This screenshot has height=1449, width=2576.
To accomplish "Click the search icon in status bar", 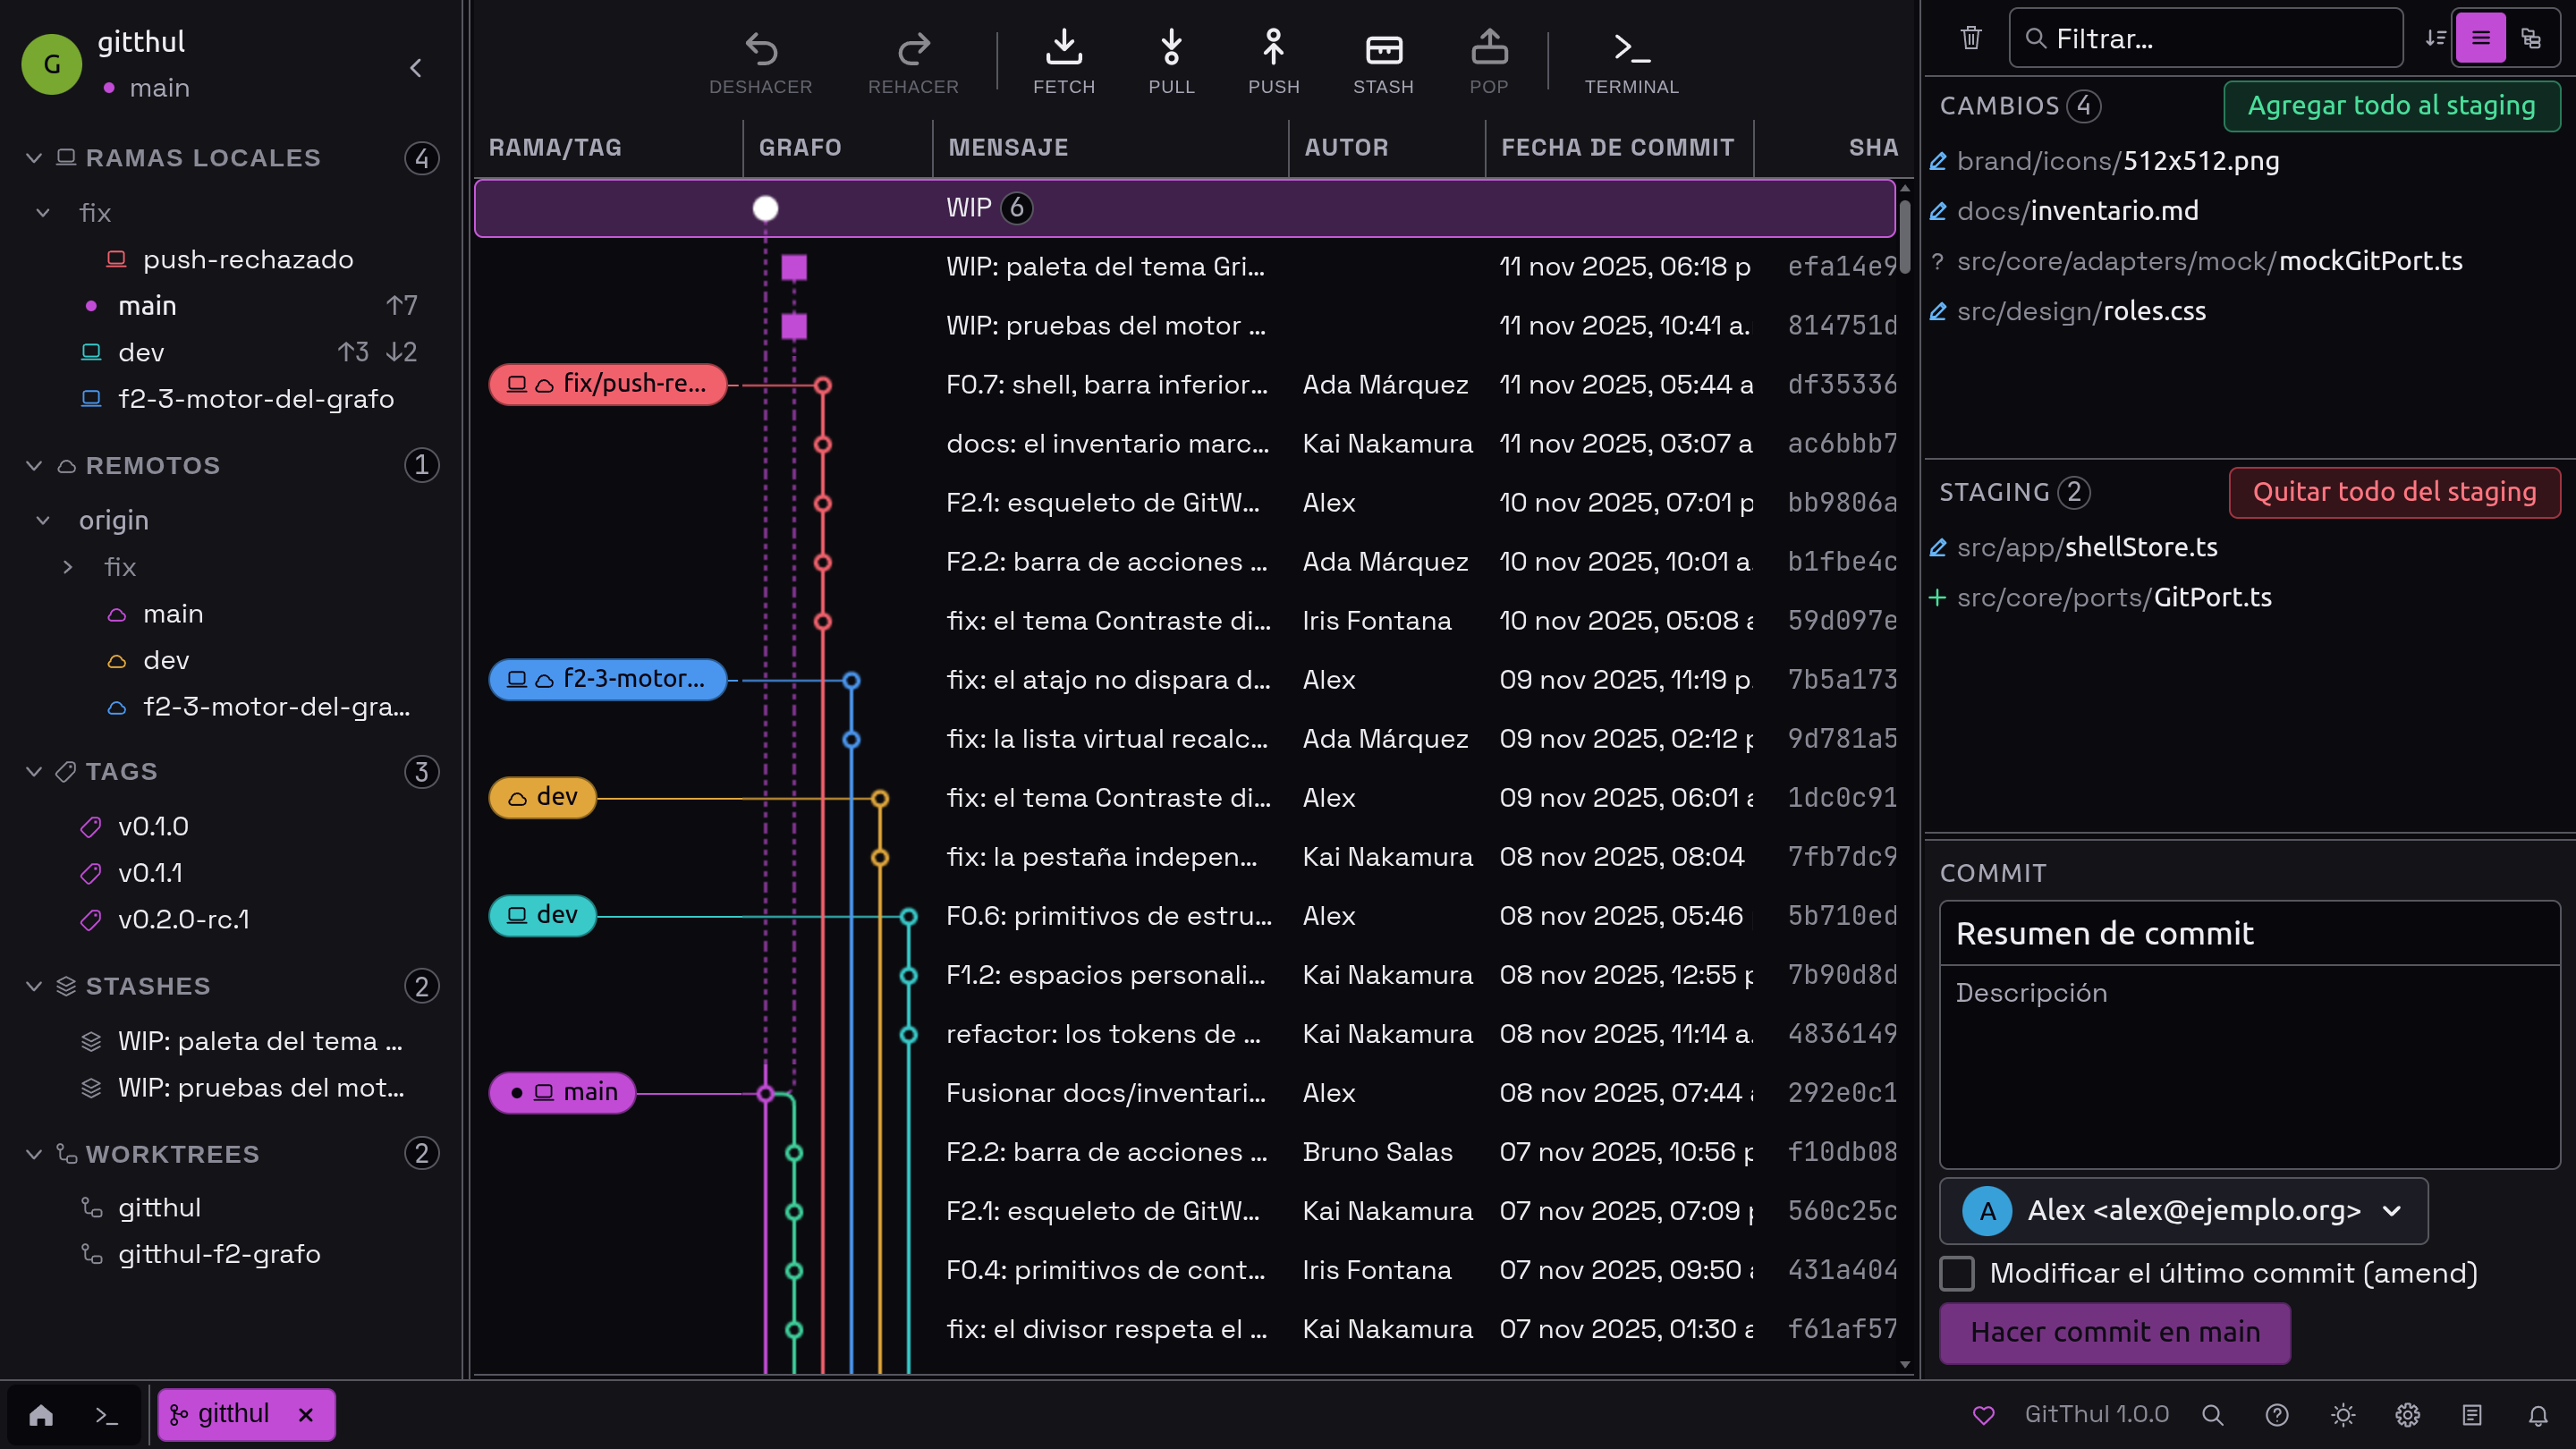I will point(2212,1415).
